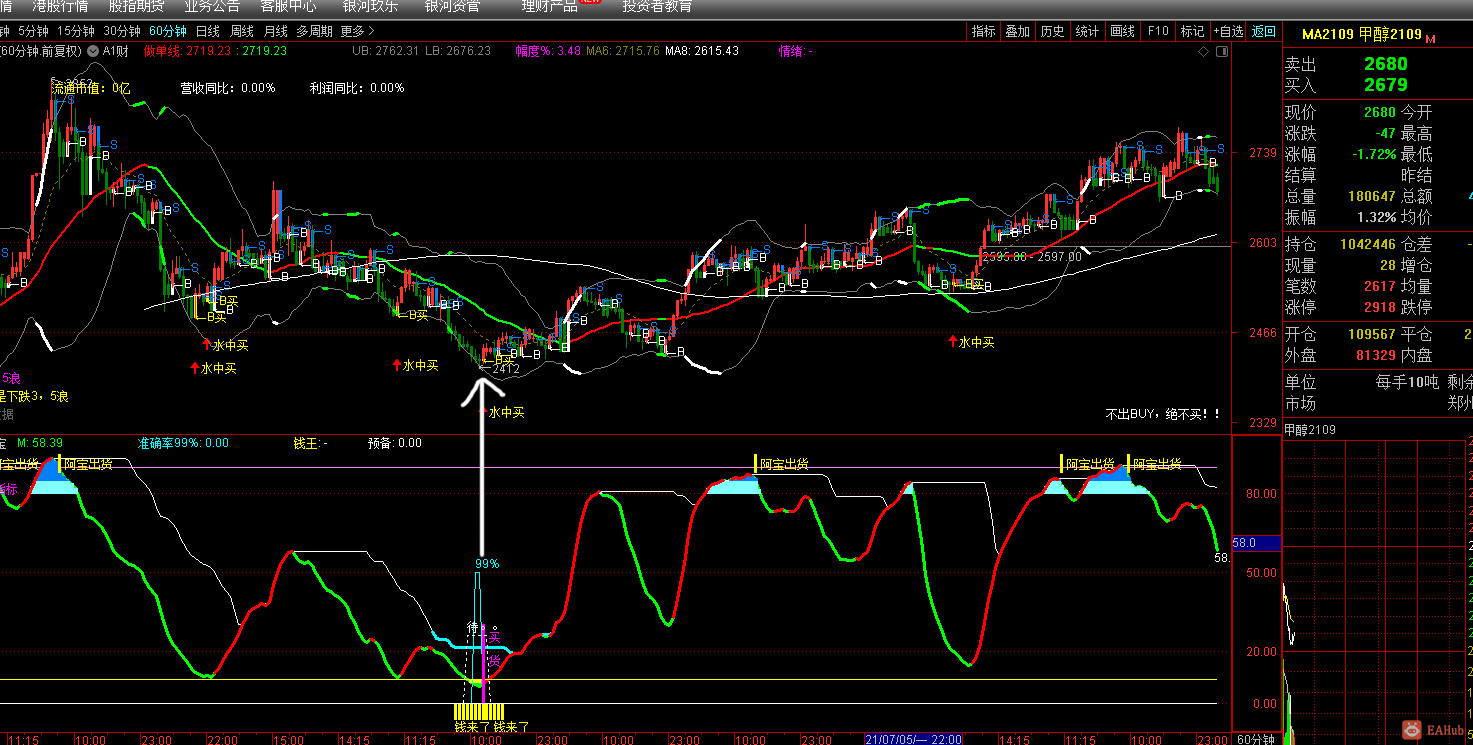This screenshot has height=745, width=1473.
Task: Click the 预备: 0.00 readout
Action: tap(395, 443)
